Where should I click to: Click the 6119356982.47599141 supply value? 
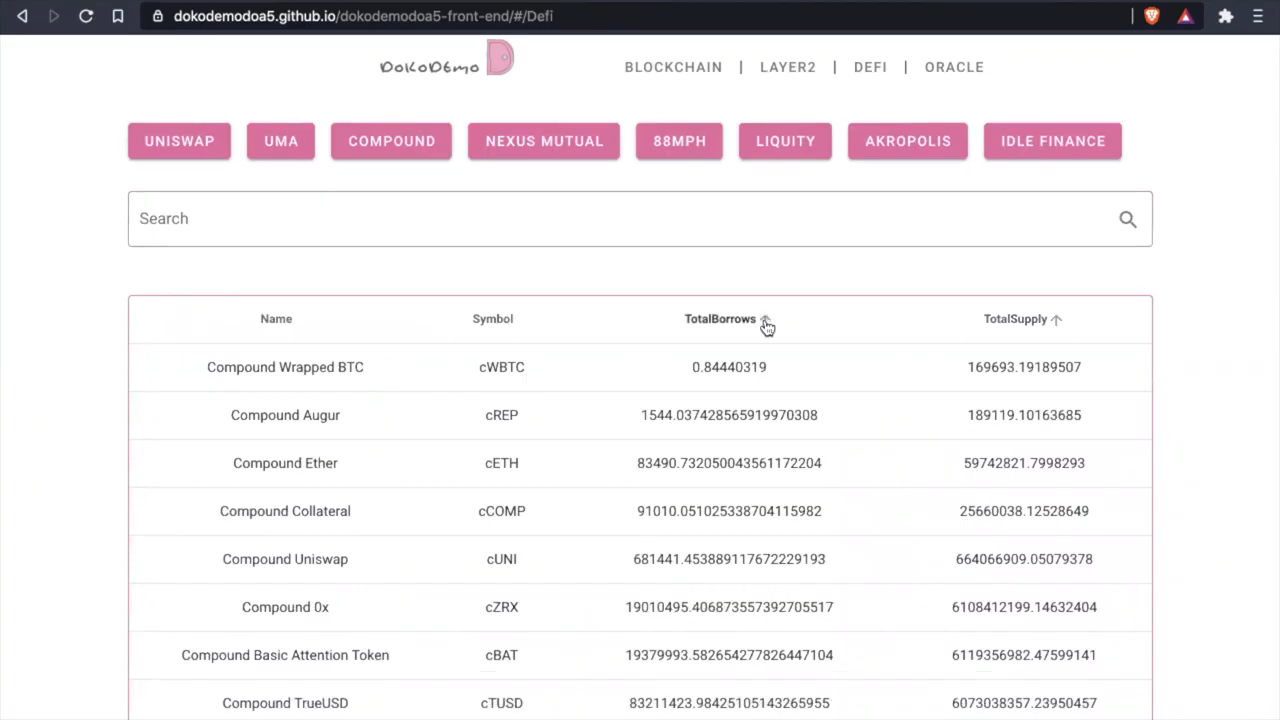pos(1024,655)
